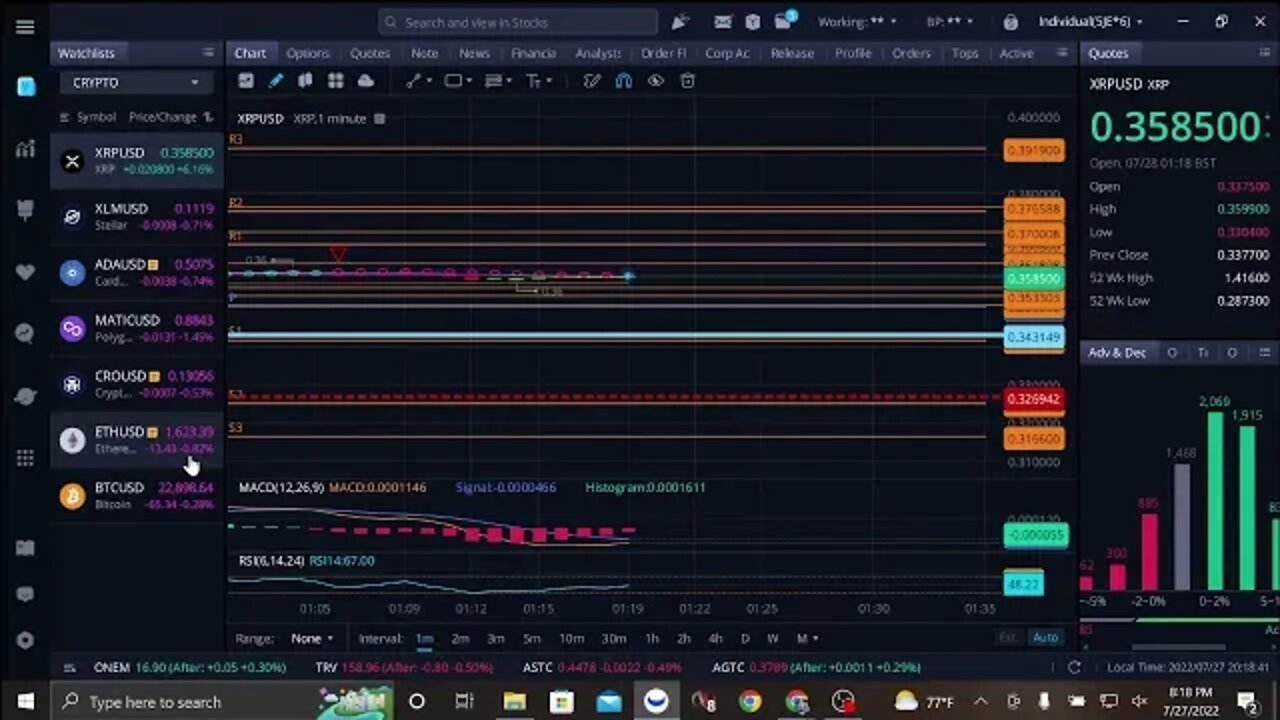Select the Adv & Dec panel tab
Viewport: 1280px width, 720px height.
1117,352
